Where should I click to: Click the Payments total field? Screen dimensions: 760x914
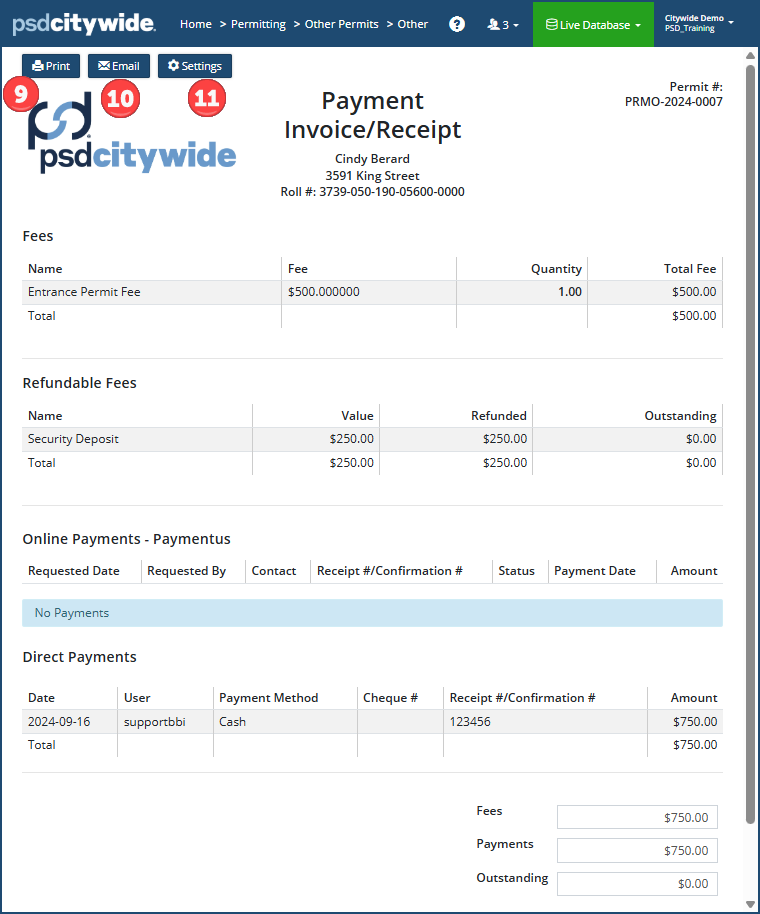[x=637, y=850]
